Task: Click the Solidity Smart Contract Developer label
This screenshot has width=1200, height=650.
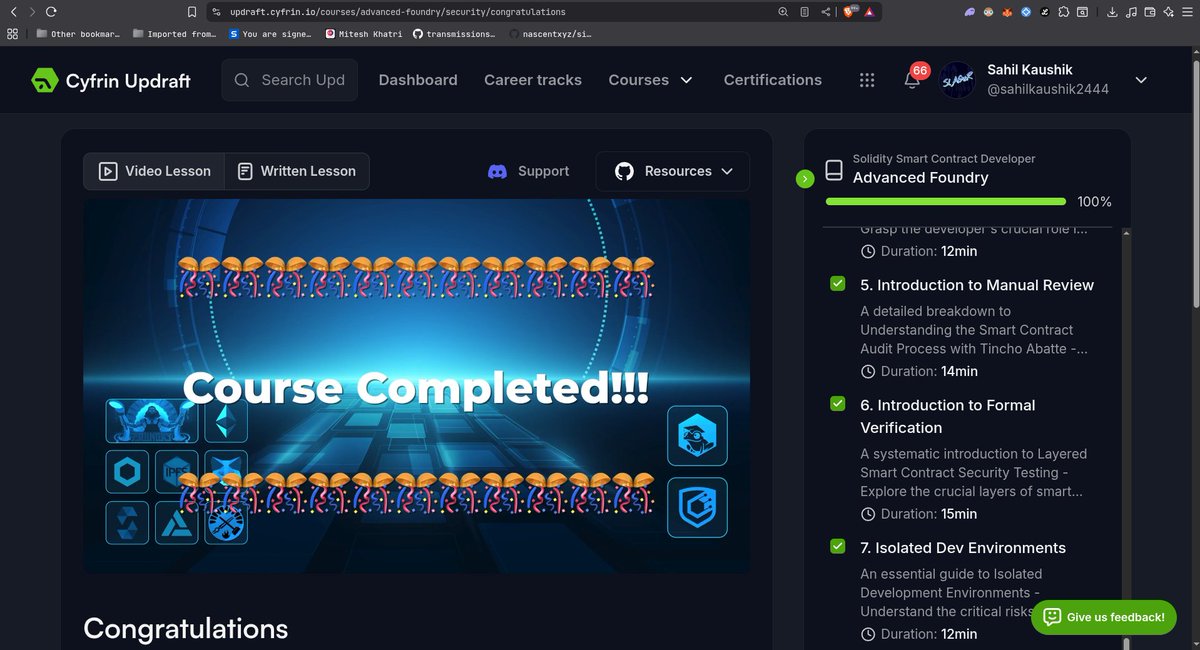Action: click(x=944, y=159)
